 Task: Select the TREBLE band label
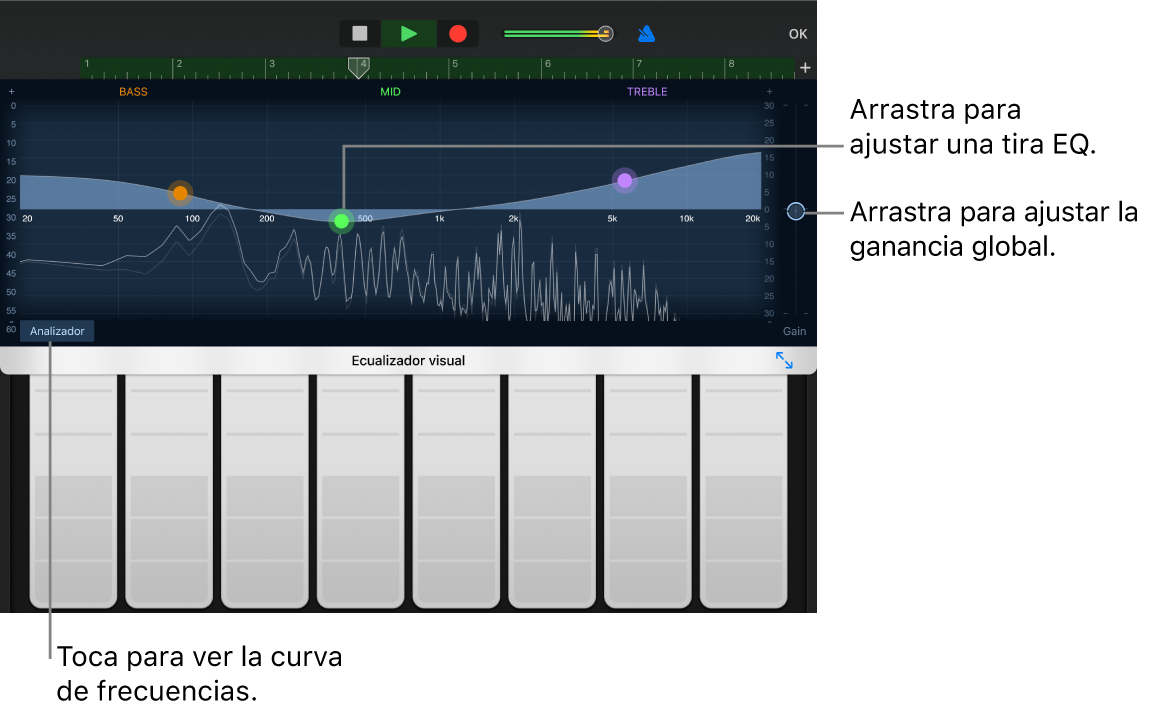(647, 92)
